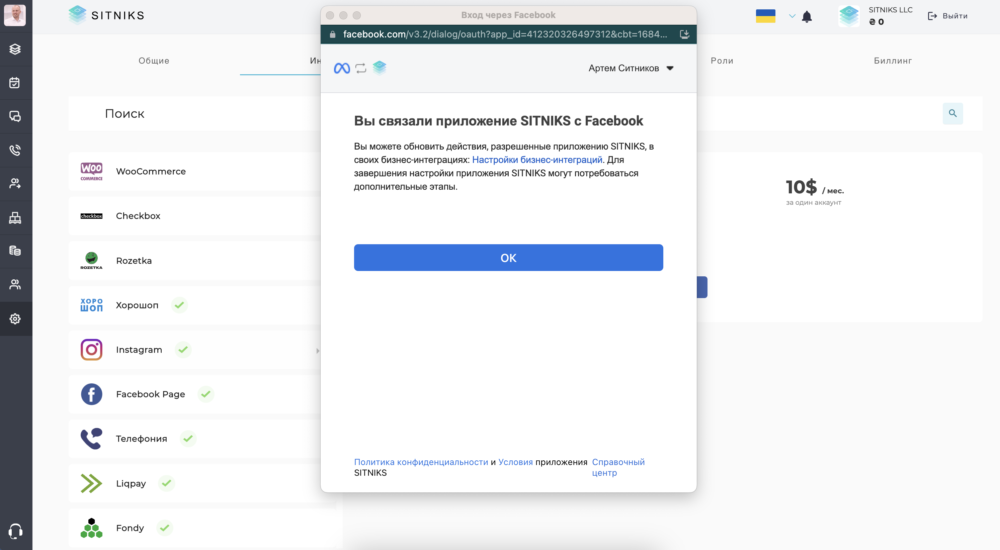Image resolution: width=1000 pixels, height=550 pixels.
Task: Click the Meta logo in dialog
Action: (342, 68)
